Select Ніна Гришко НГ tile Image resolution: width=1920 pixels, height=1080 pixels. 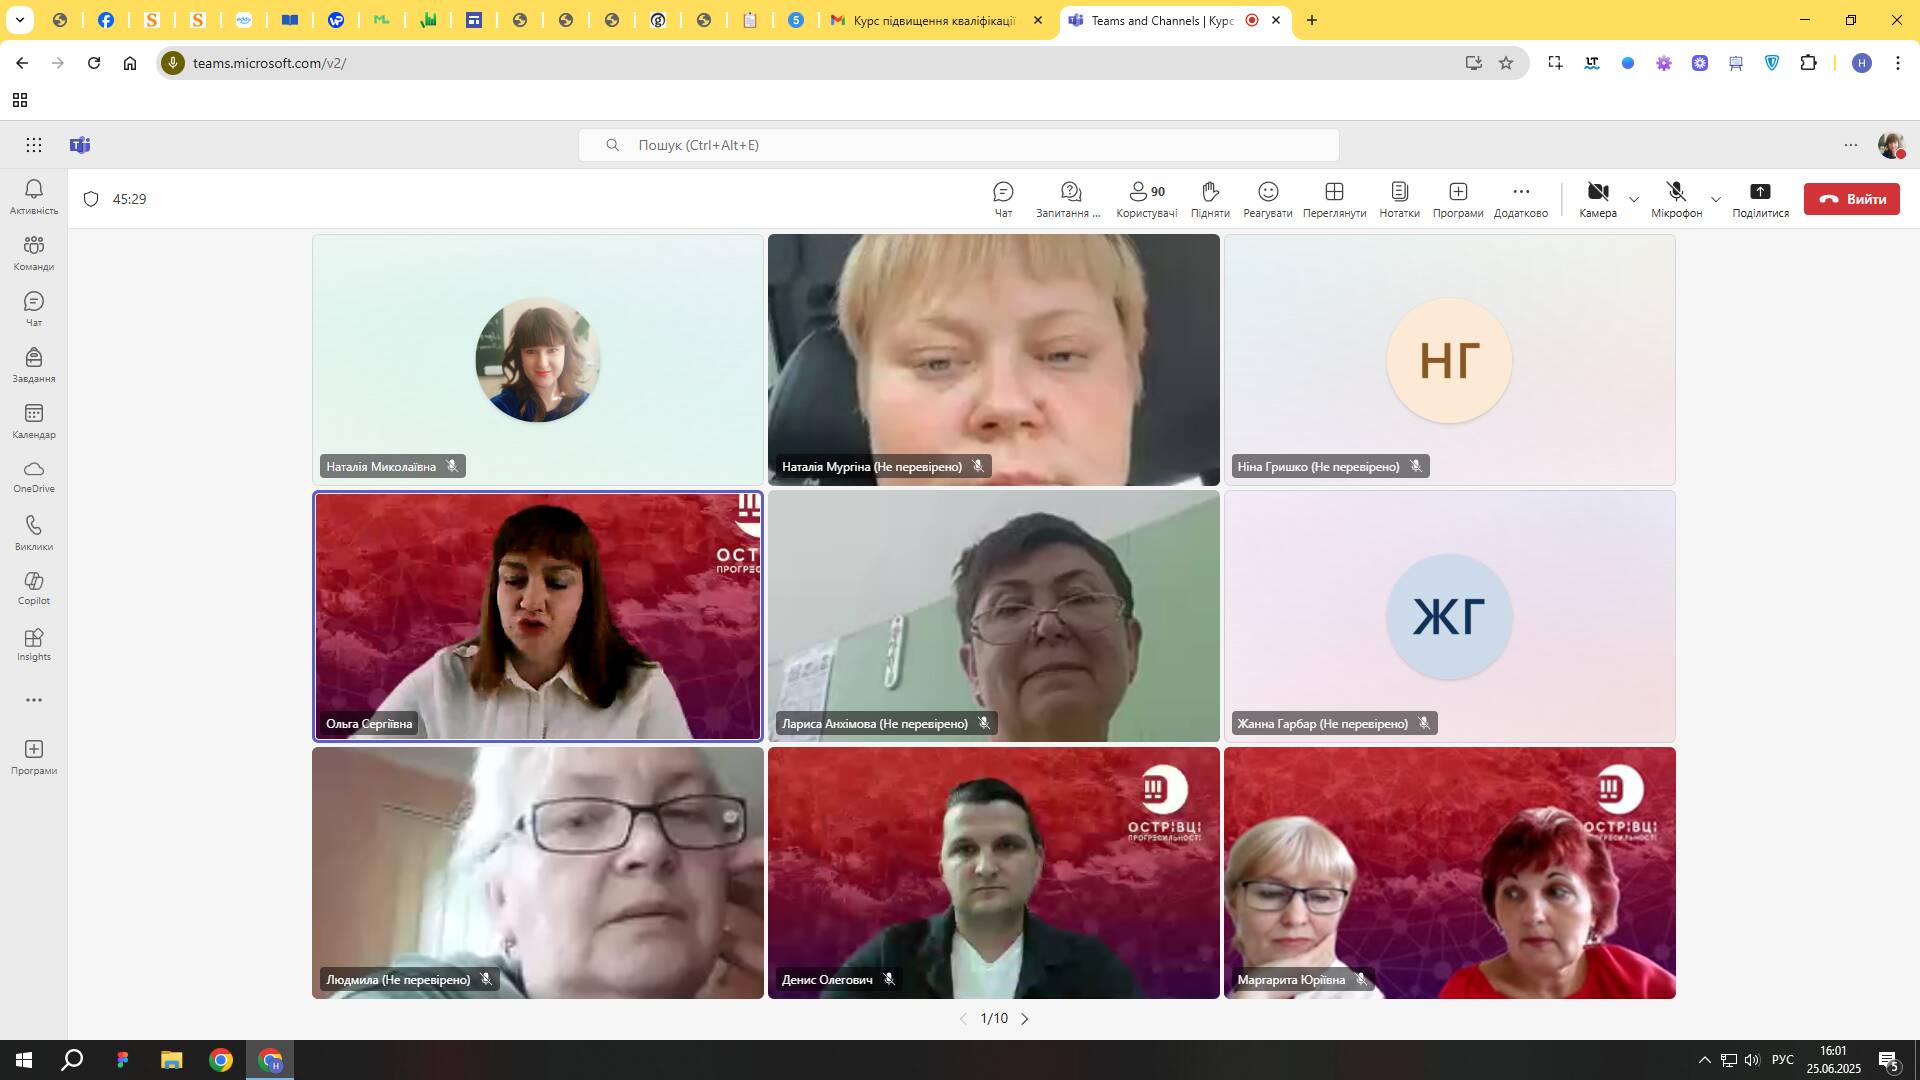click(1449, 360)
